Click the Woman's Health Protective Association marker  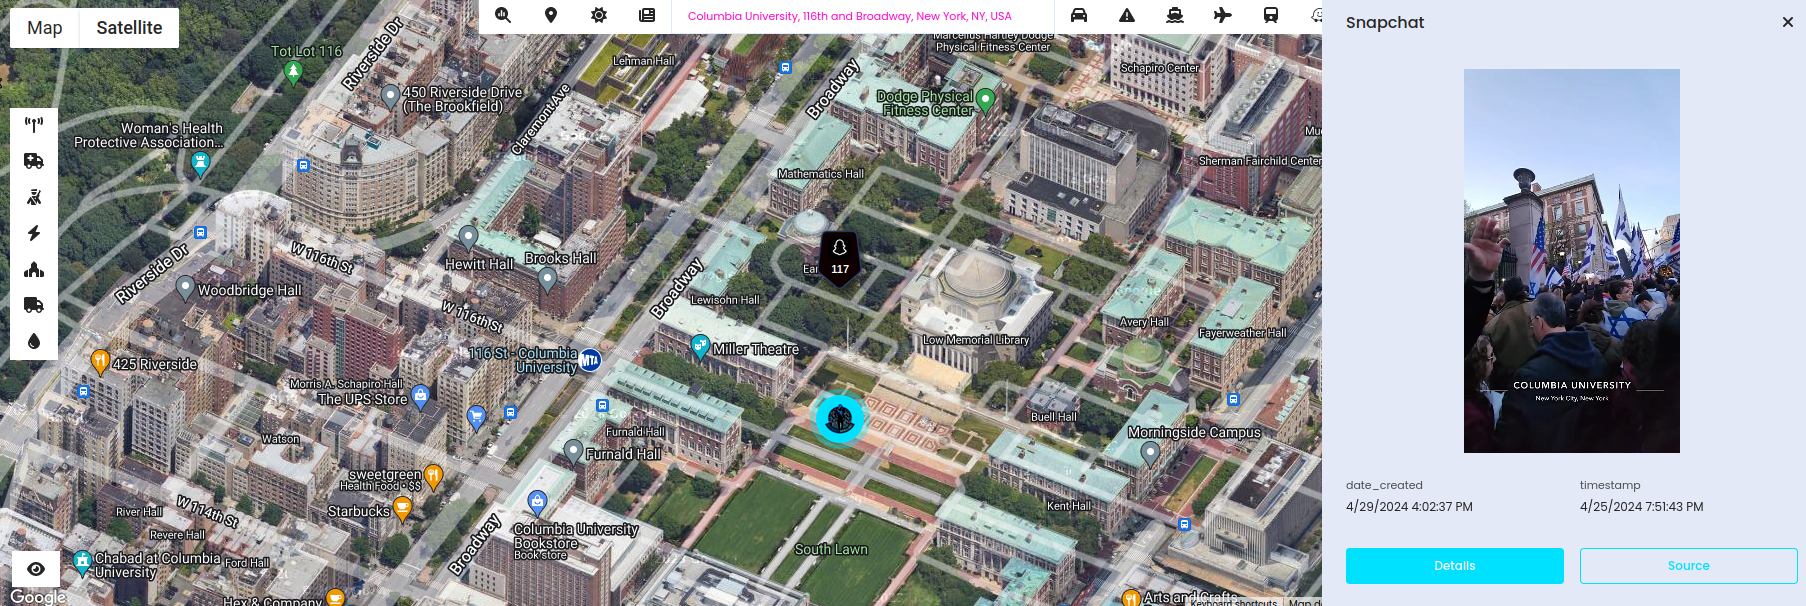tap(201, 164)
